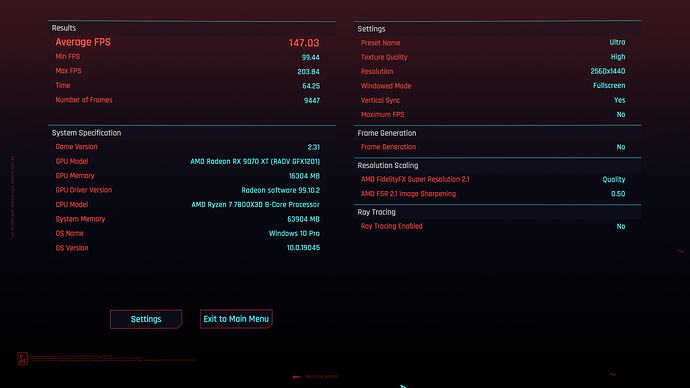This screenshot has height=388, width=690.
Task: Click the Number of Frames value 9447
Action: 312,100
